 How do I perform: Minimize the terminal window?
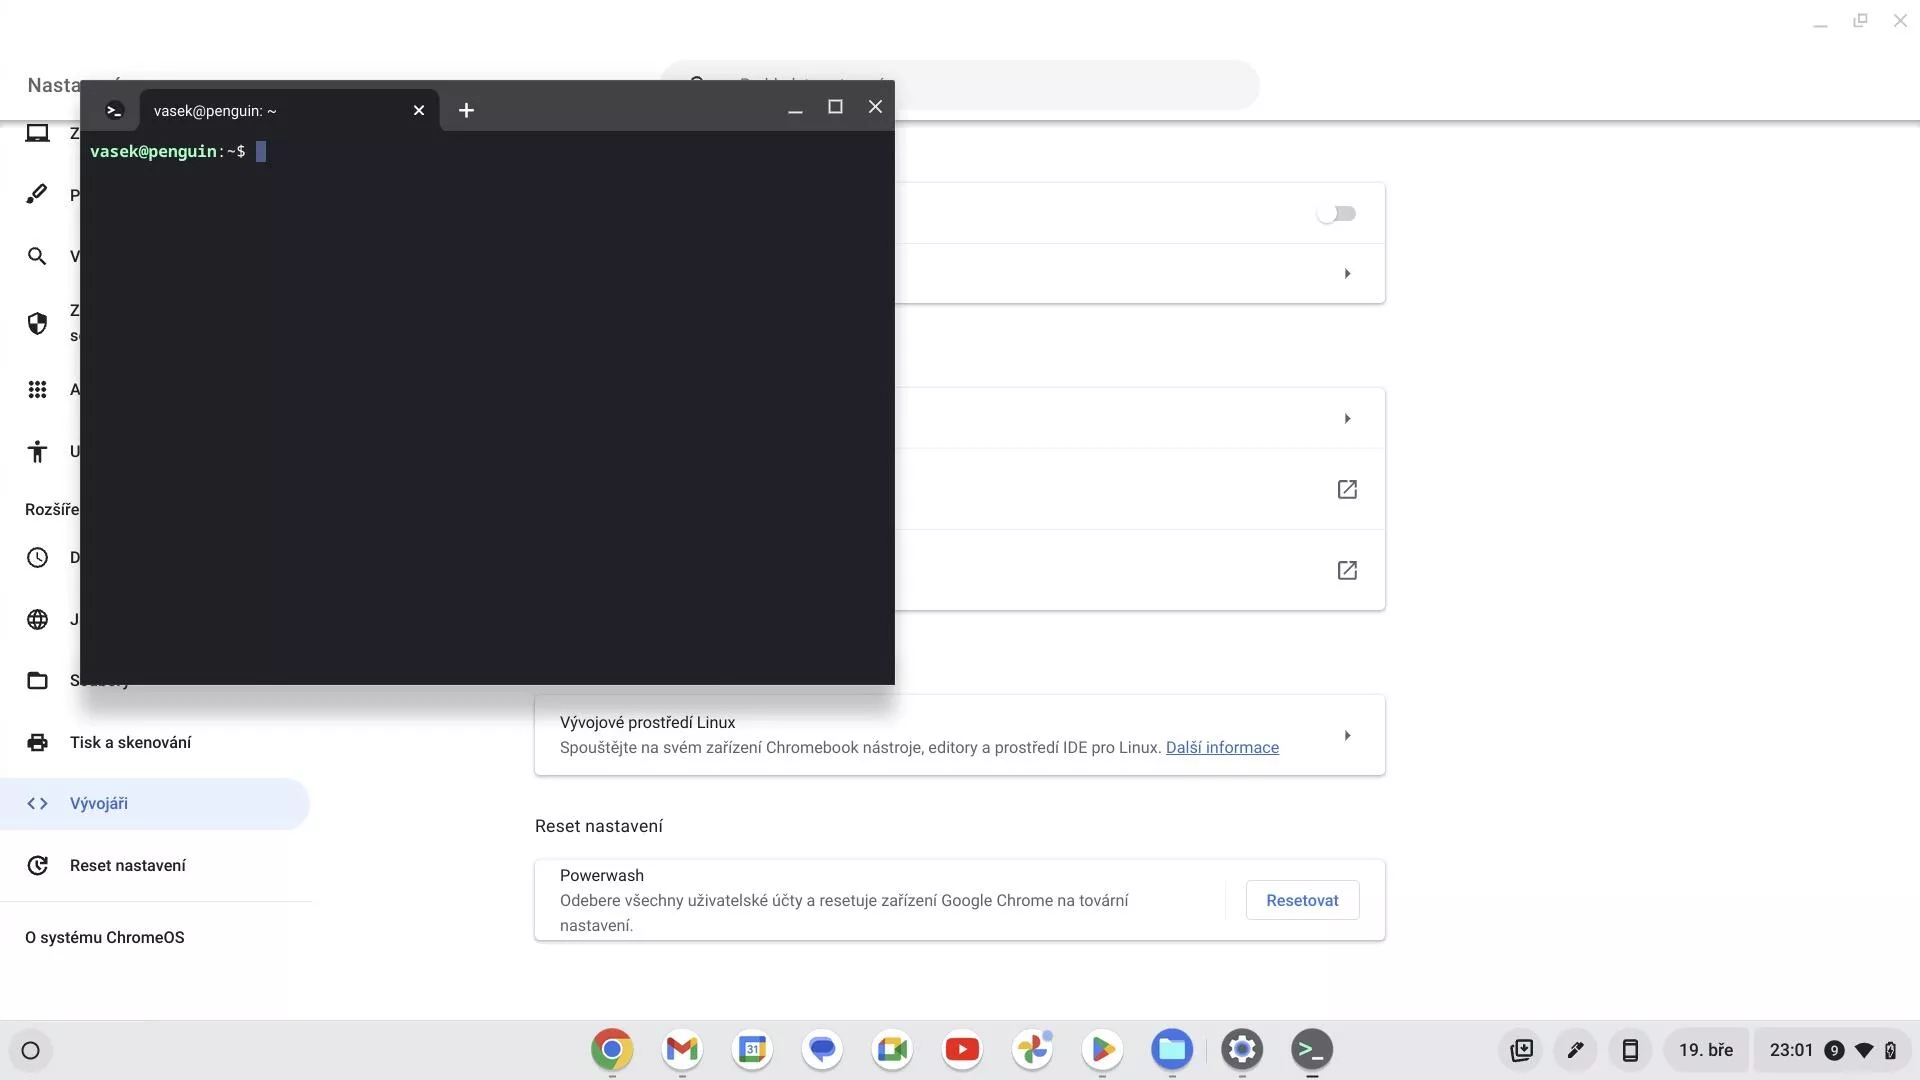tap(795, 109)
